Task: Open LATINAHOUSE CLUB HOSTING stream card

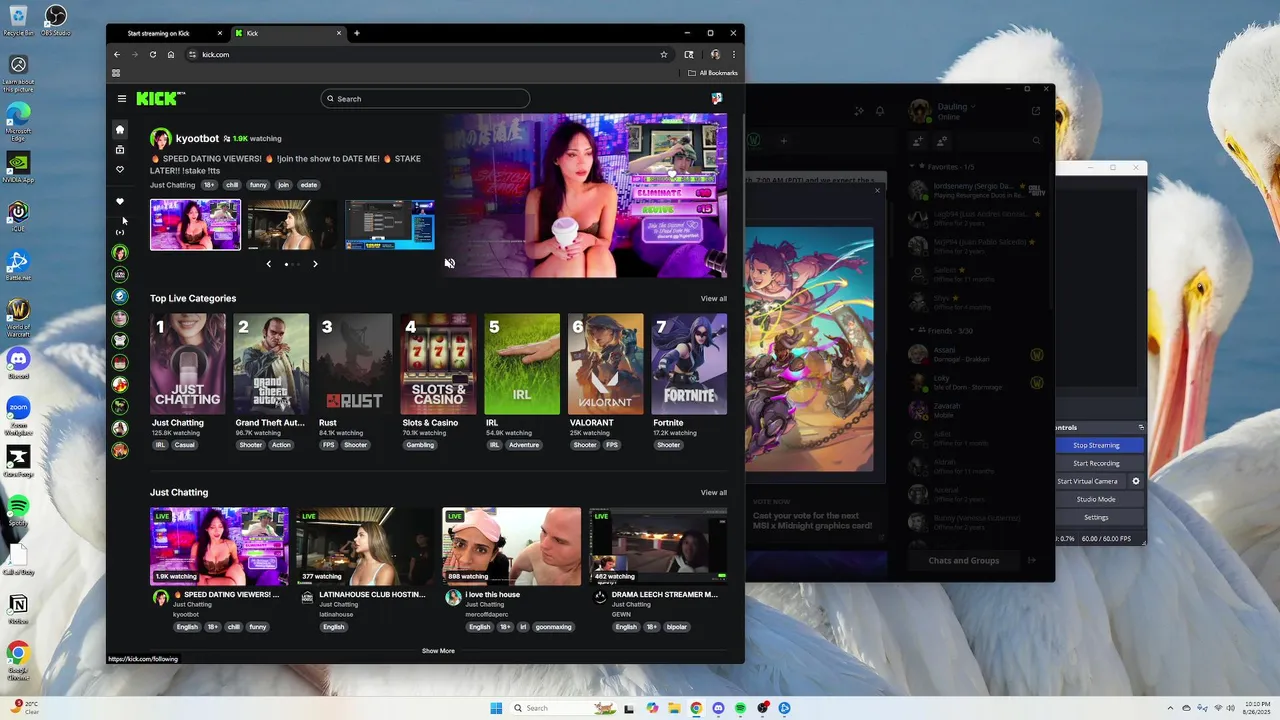Action: (365, 545)
